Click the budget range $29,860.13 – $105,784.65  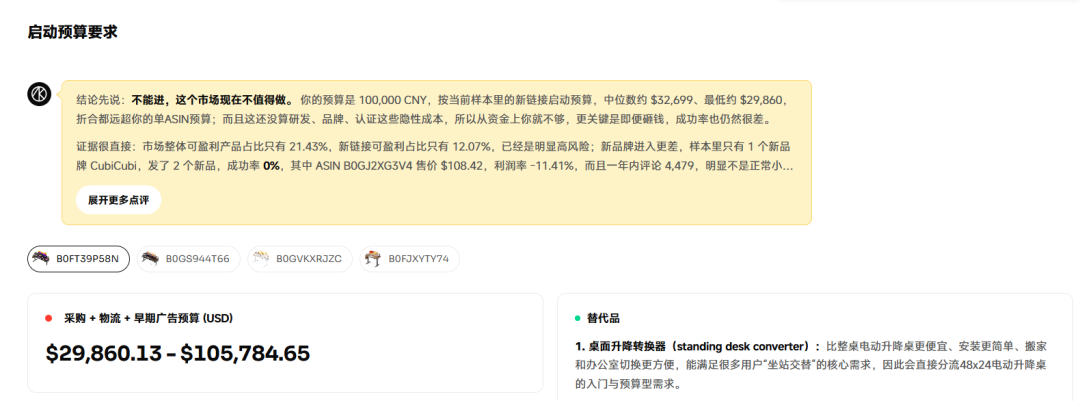click(178, 353)
